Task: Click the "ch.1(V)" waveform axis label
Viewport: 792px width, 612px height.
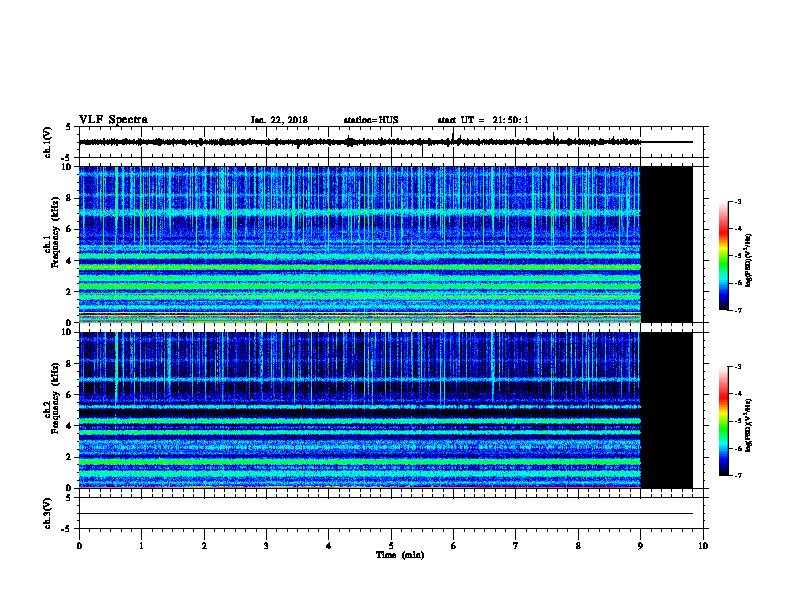Action: [x=47, y=142]
